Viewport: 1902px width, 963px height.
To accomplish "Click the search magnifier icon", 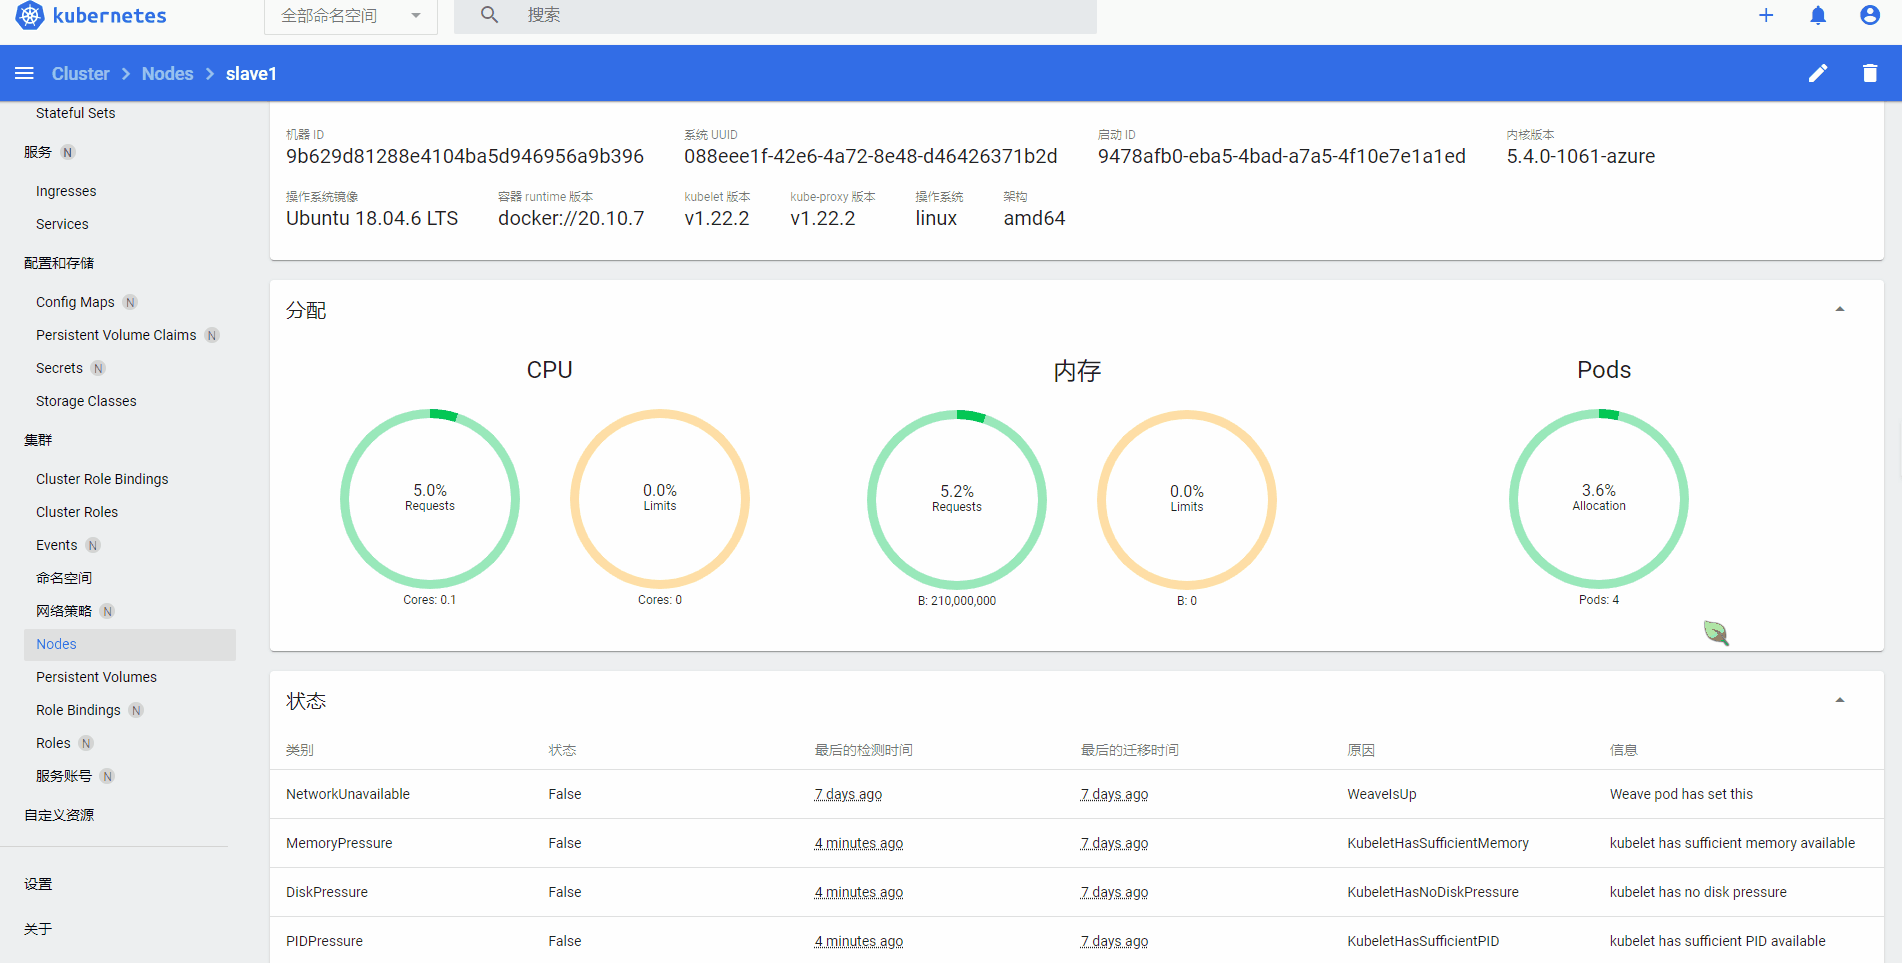I will pyautogui.click(x=489, y=15).
